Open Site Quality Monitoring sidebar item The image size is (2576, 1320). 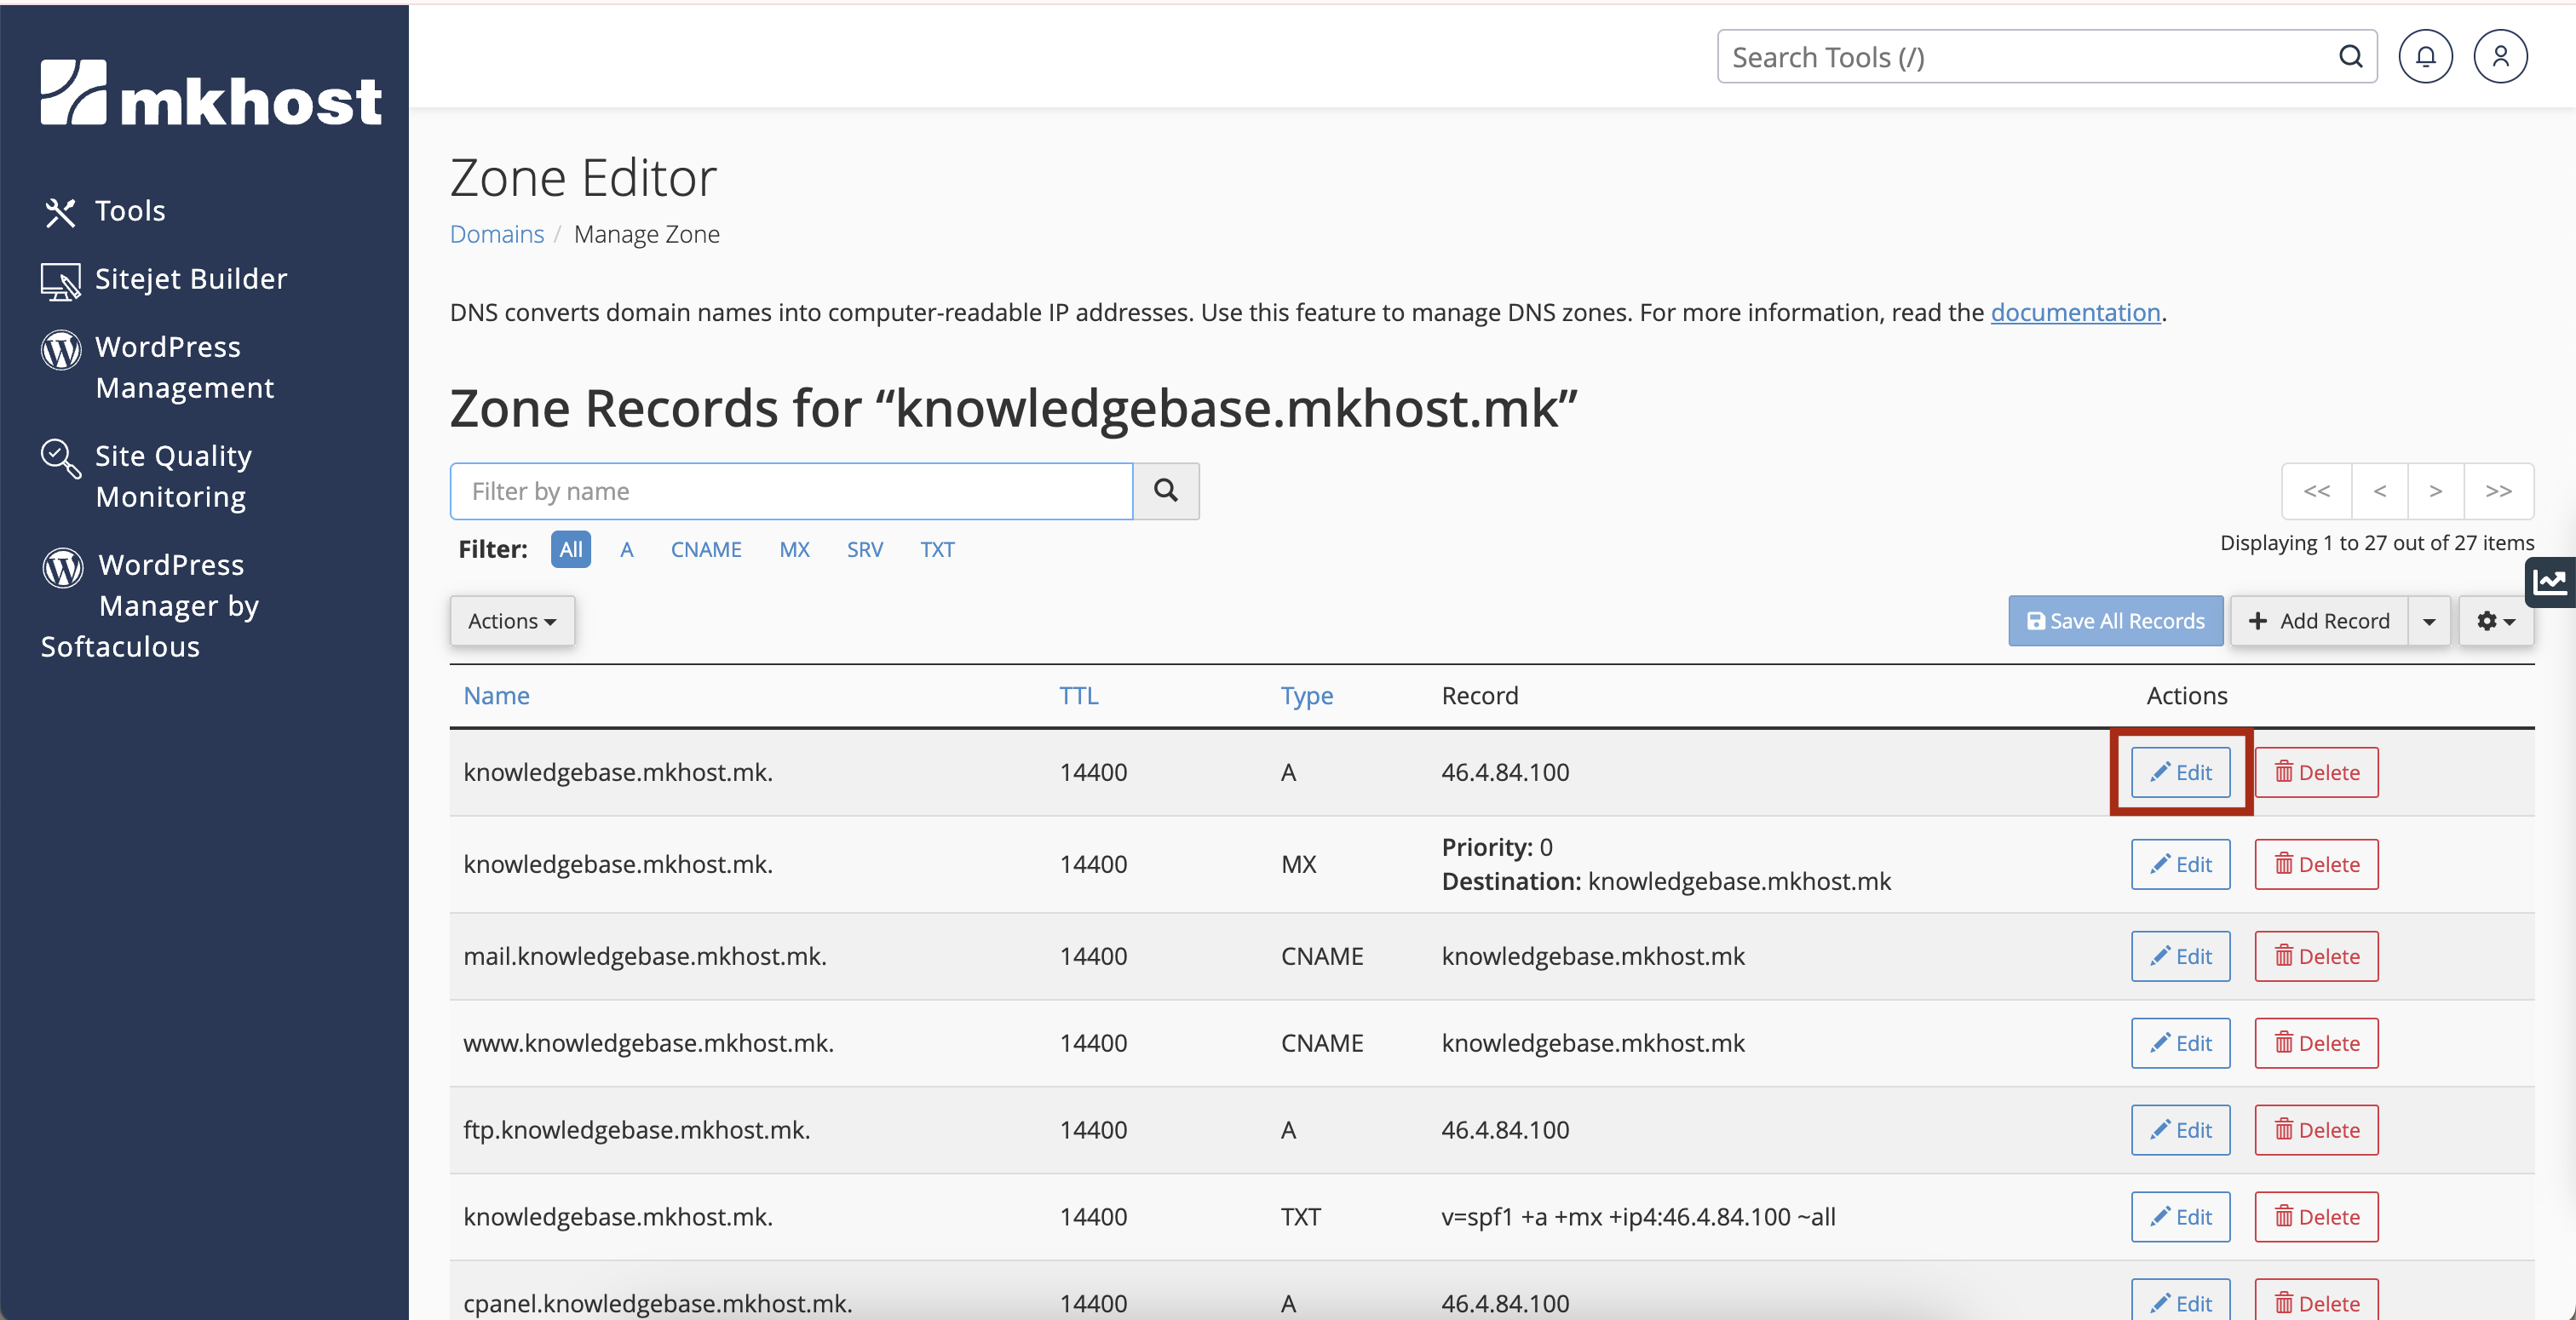(172, 476)
